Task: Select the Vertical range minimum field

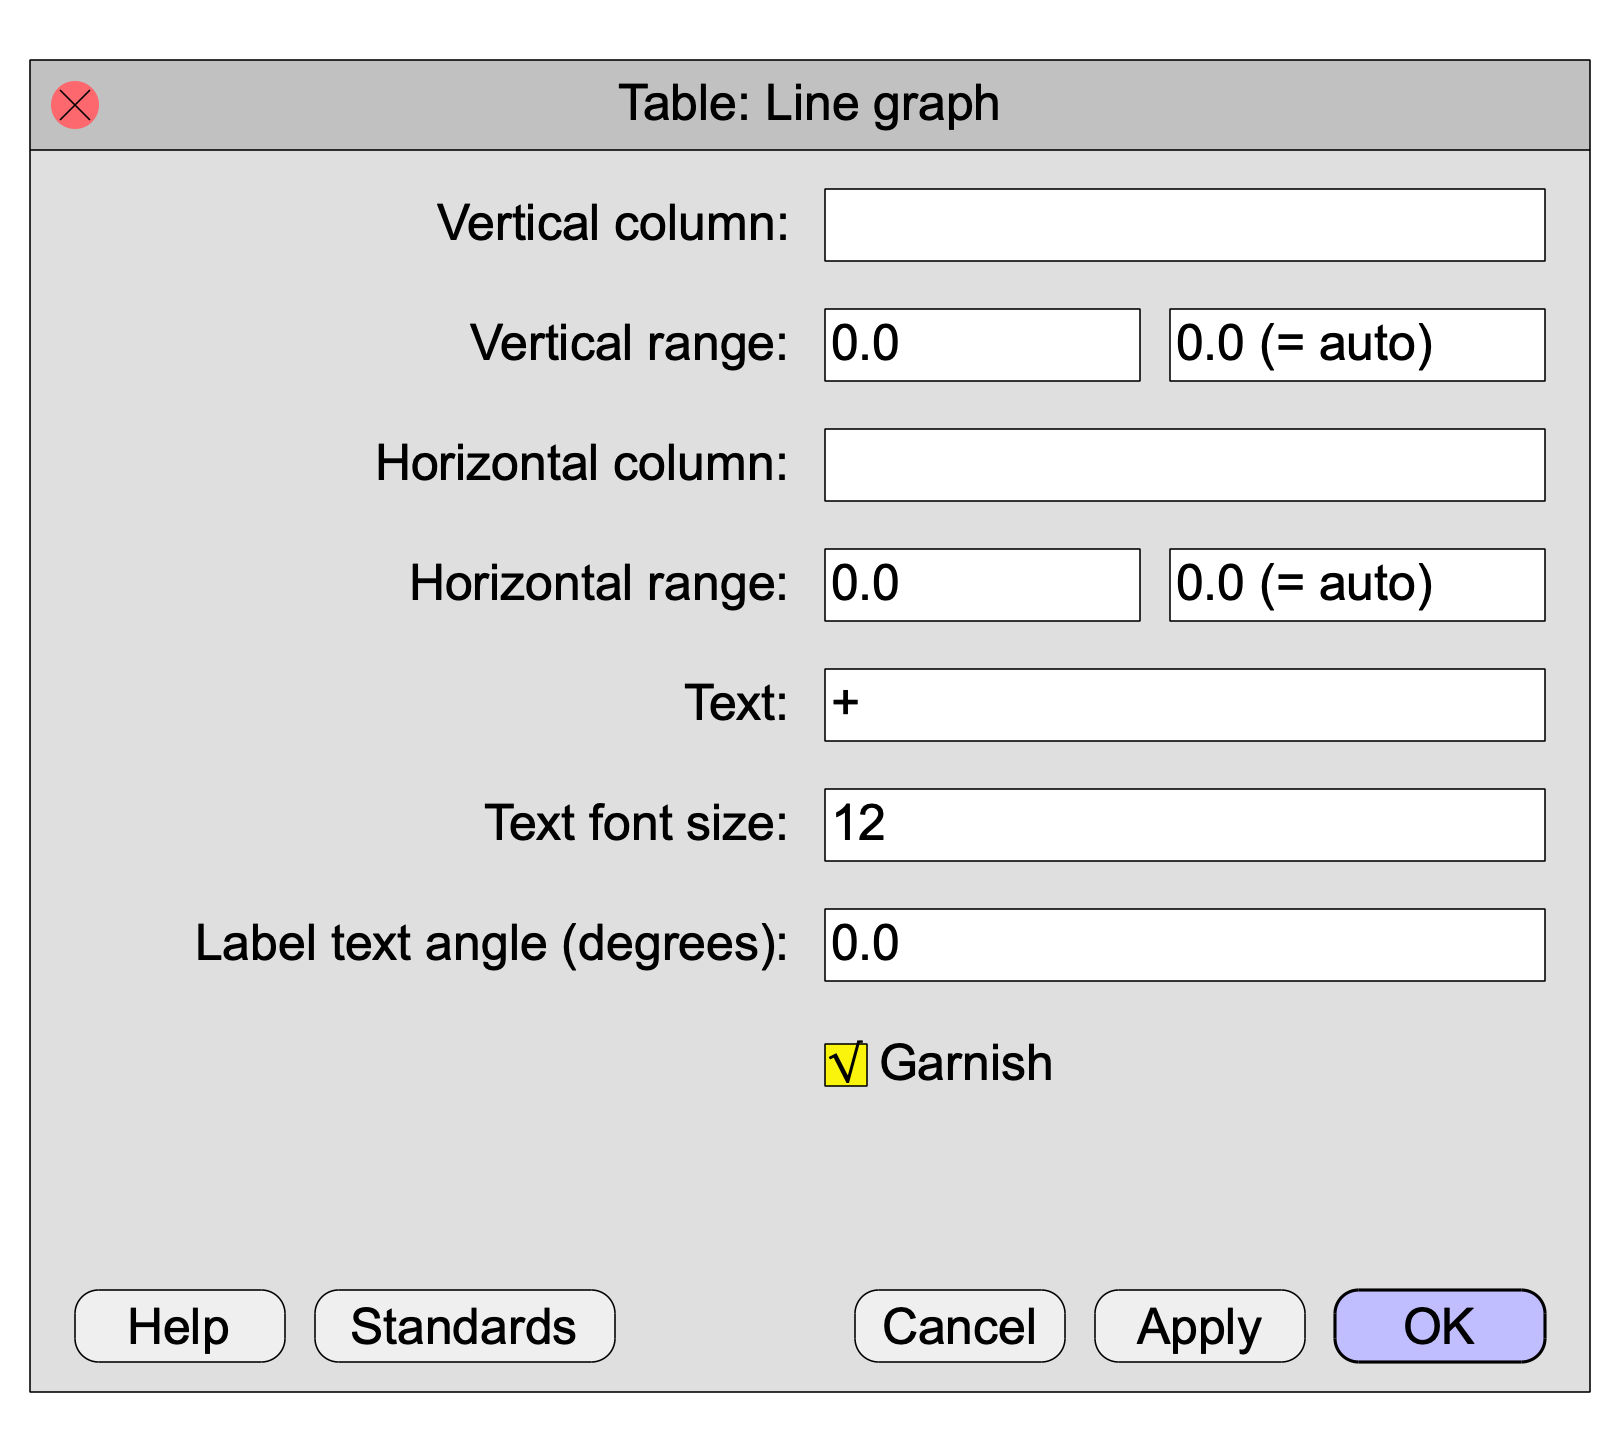Action: pyautogui.click(x=982, y=345)
